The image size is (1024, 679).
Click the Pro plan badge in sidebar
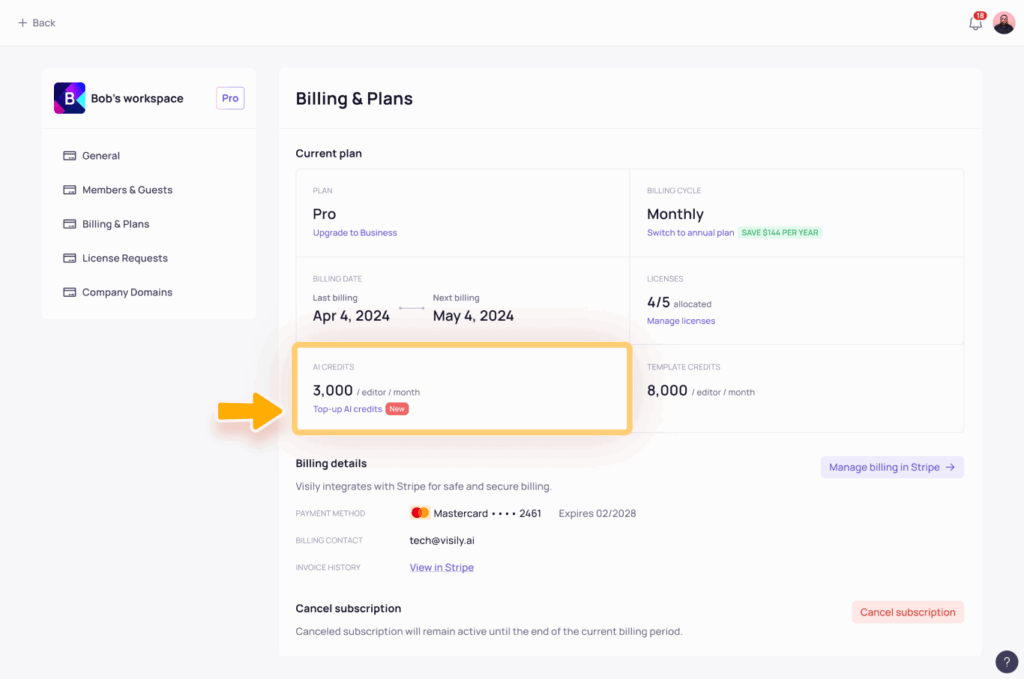pyautogui.click(x=230, y=98)
